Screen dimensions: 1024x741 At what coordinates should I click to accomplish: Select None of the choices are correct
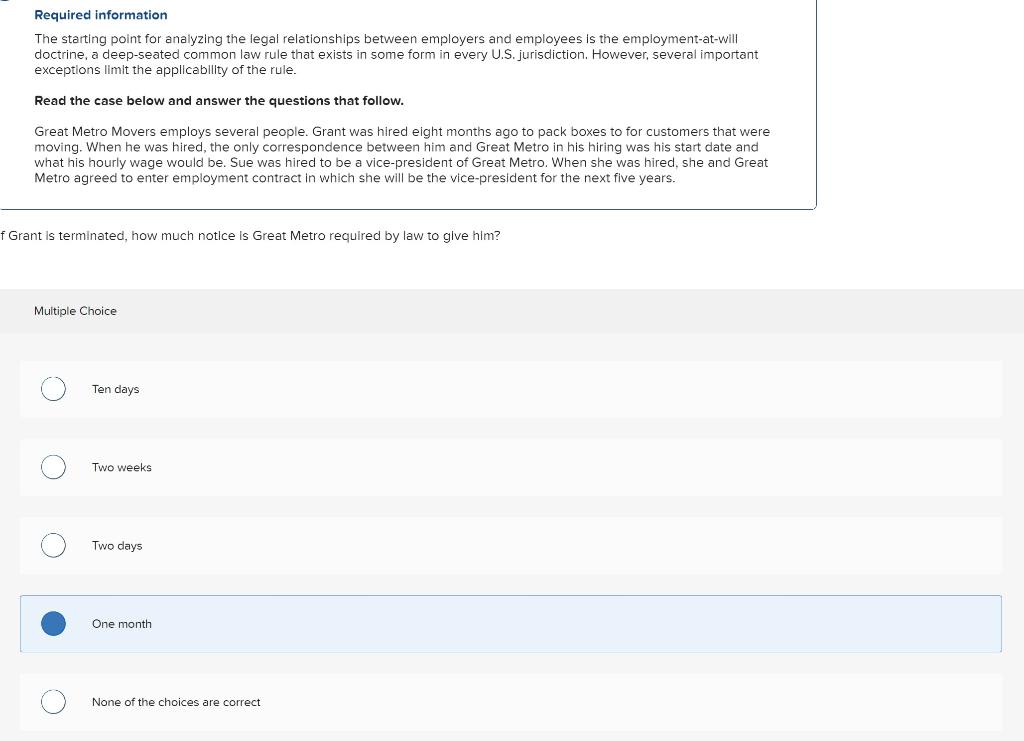(x=53, y=701)
